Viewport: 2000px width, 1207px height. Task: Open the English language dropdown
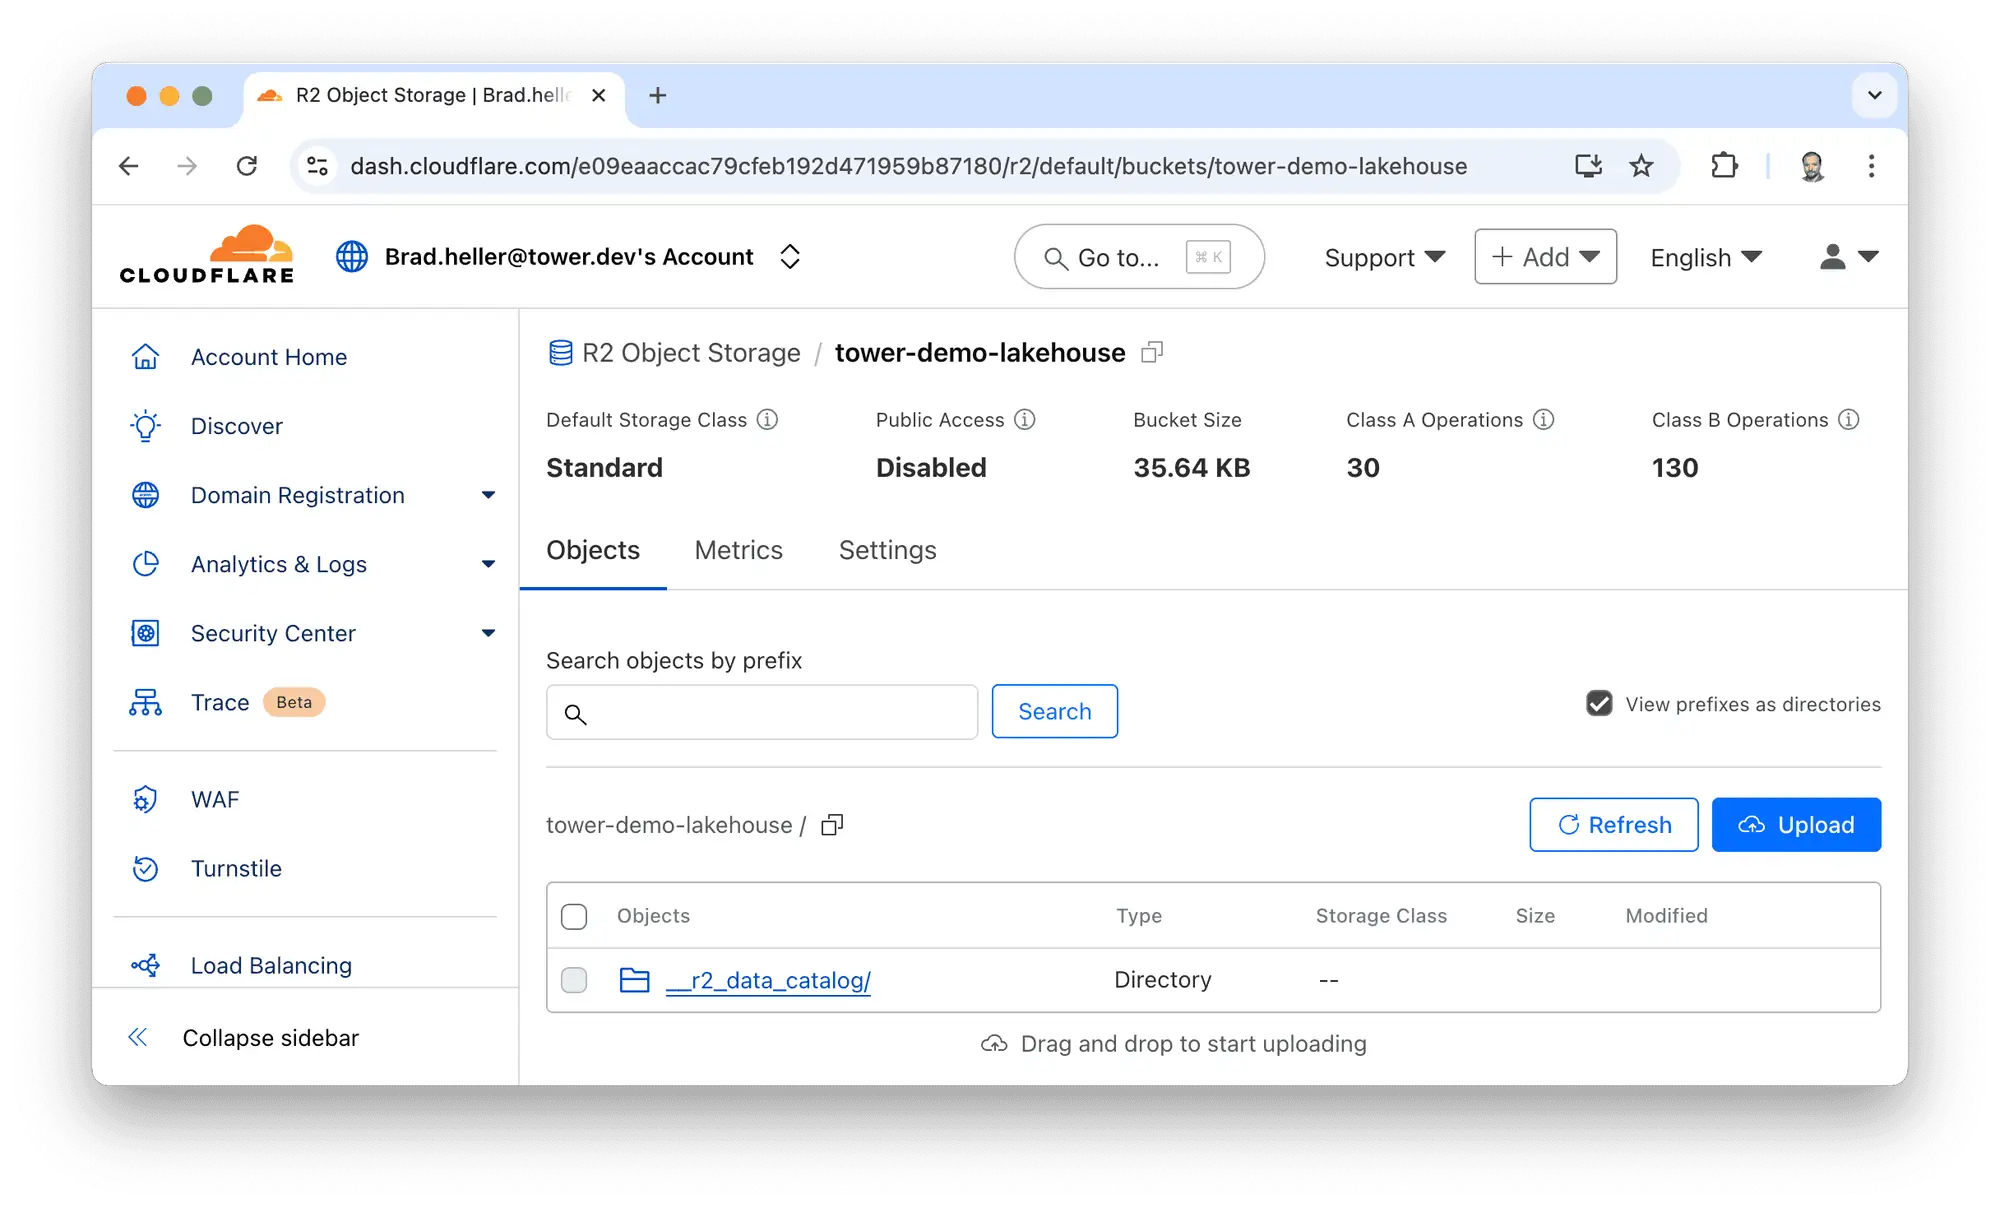pos(1706,257)
